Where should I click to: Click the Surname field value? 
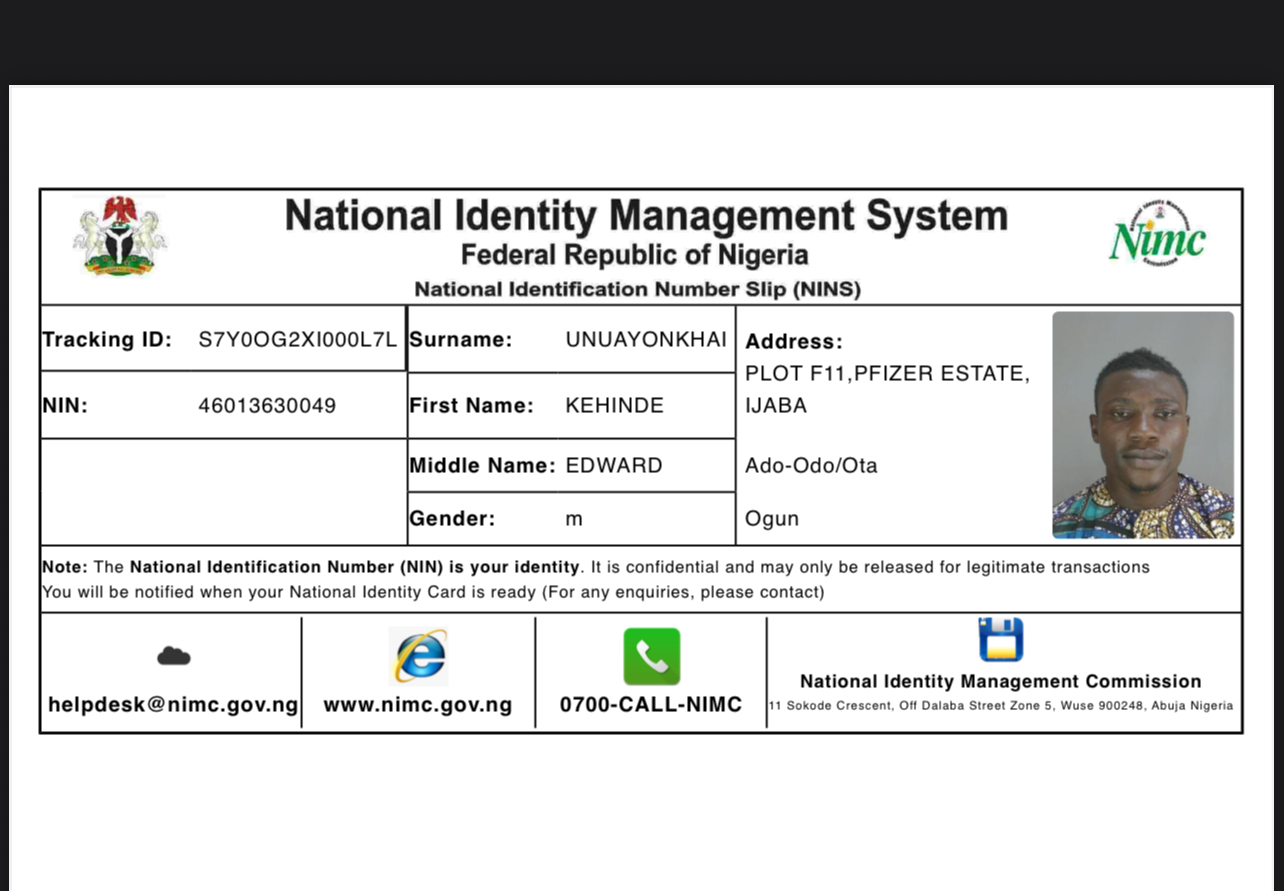646,339
